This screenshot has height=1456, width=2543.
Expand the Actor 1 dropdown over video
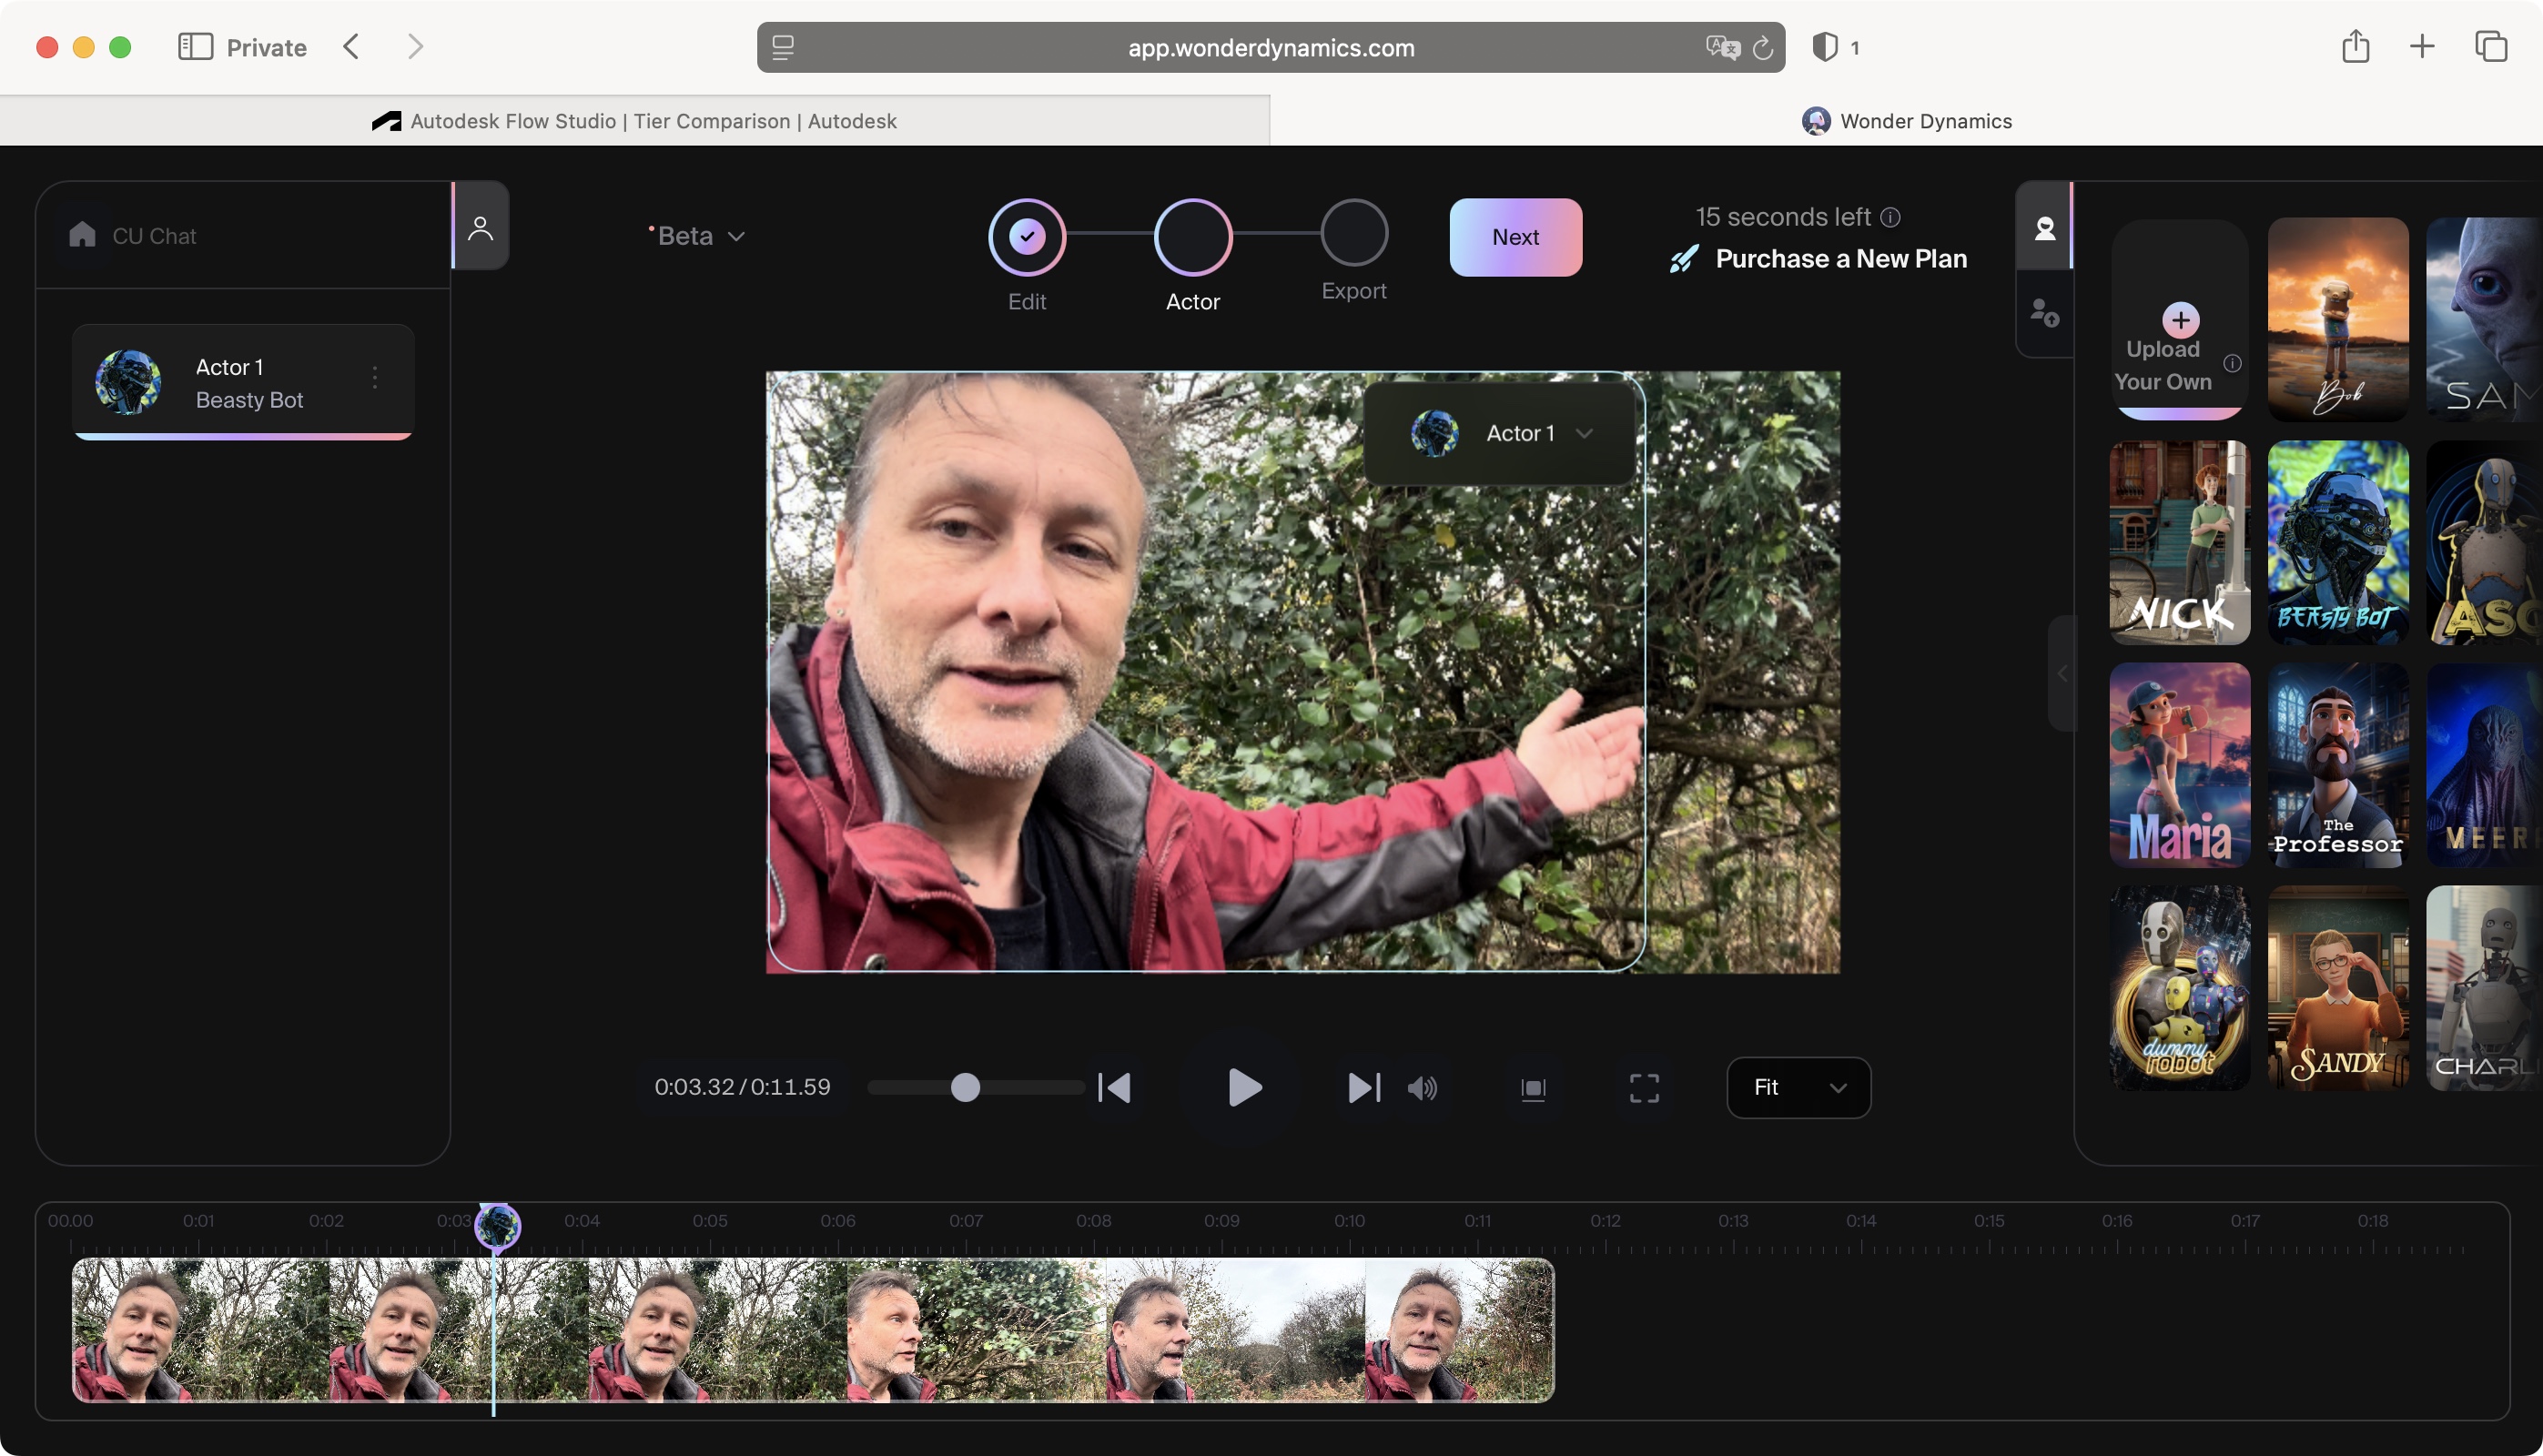click(x=1583, y=433)
